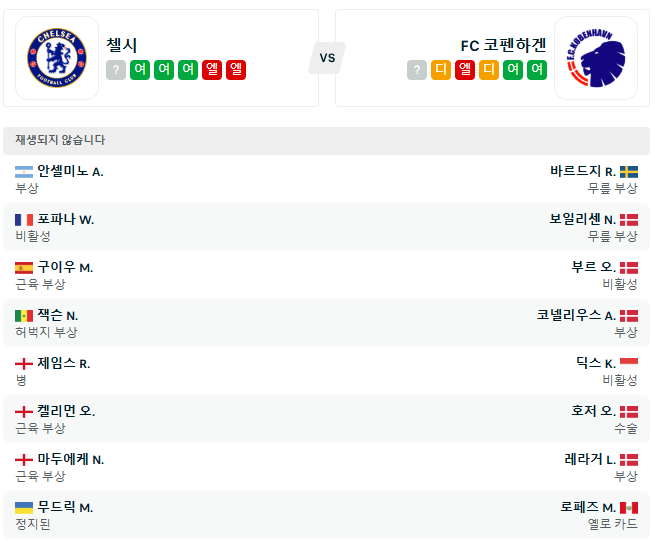This screenshot has width=655, height=547.
Task: Select player 마두에케 N.
Action: tap(71, 459)
